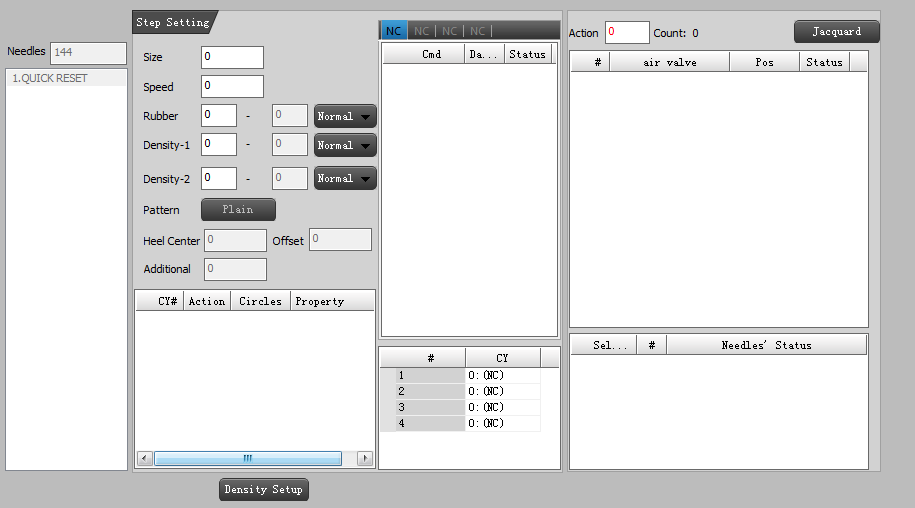Viewport: 915px width, 508px height.
Task: Select row 2 in the CY table
Action: click(430, 391)
